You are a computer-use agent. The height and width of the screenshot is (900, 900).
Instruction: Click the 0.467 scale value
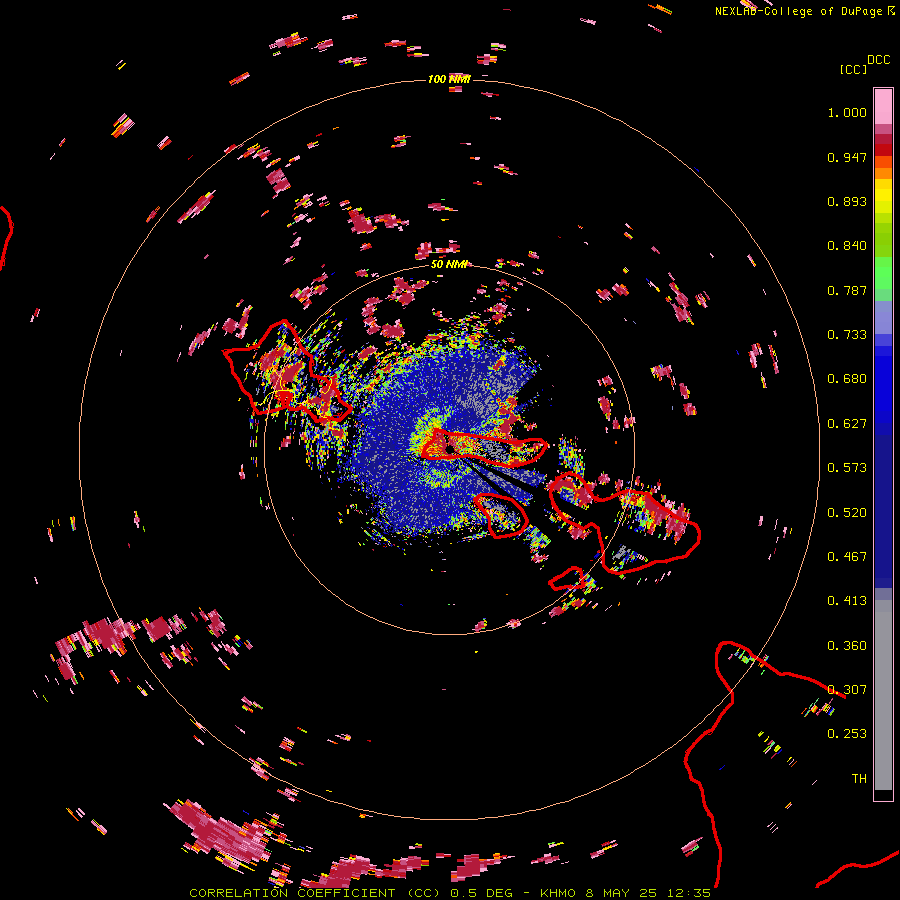pos(847,557)
